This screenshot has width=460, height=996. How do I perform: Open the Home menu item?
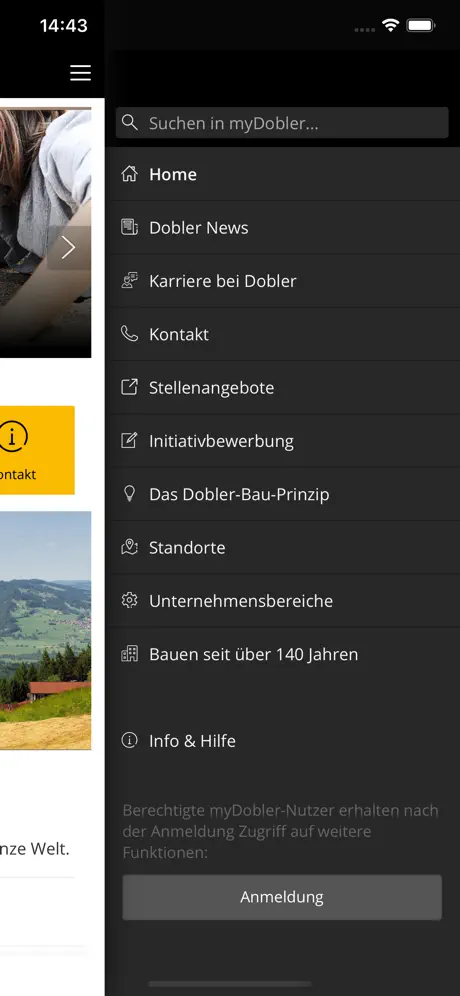[x=283, y=174]
